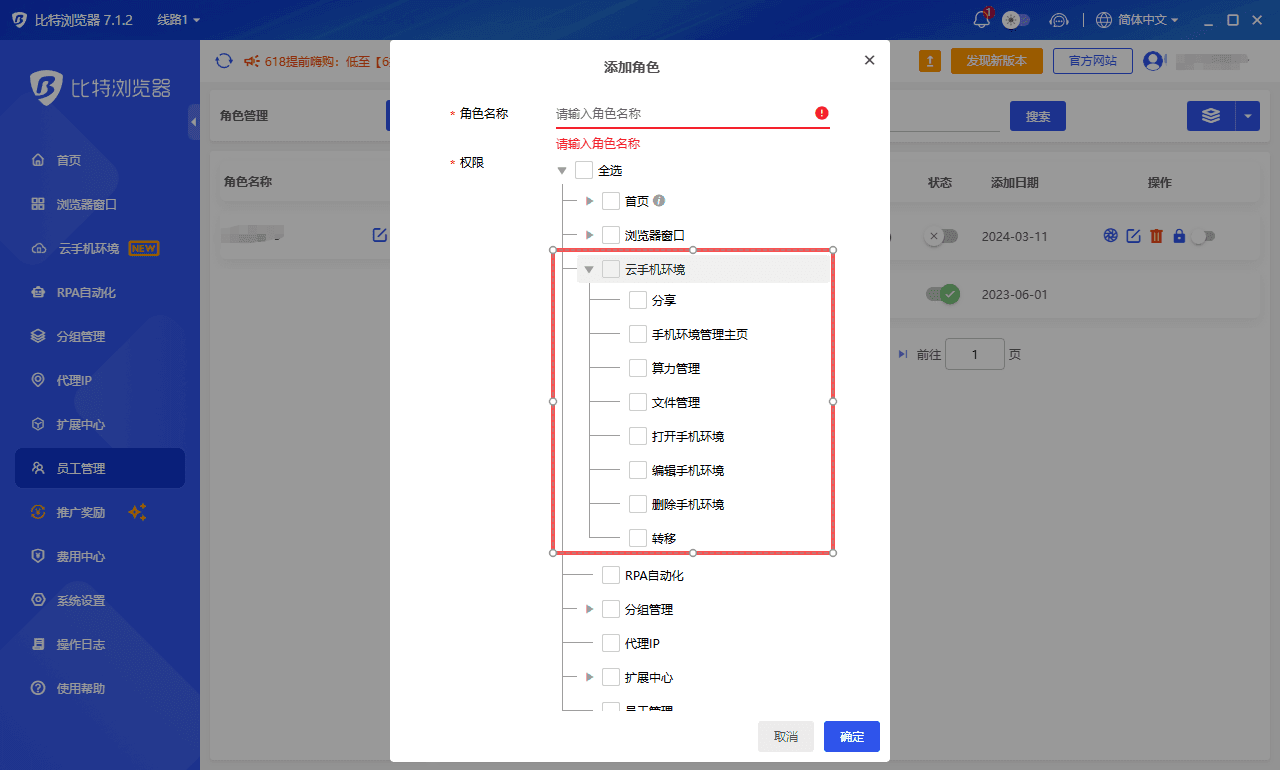
Task: Toggle status switch for 2023-06-01 row
Action: coord(942,294)
